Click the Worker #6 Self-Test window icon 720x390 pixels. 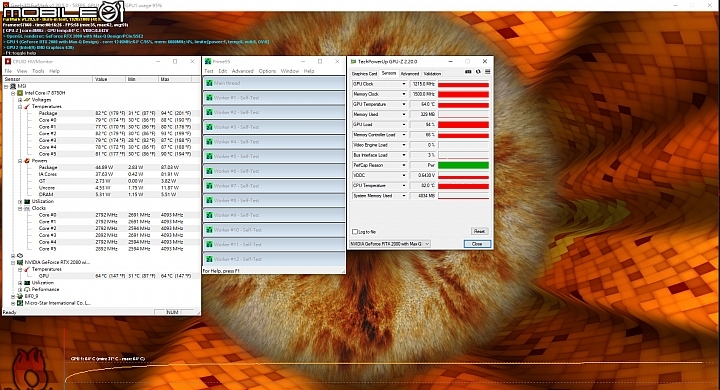209,171
